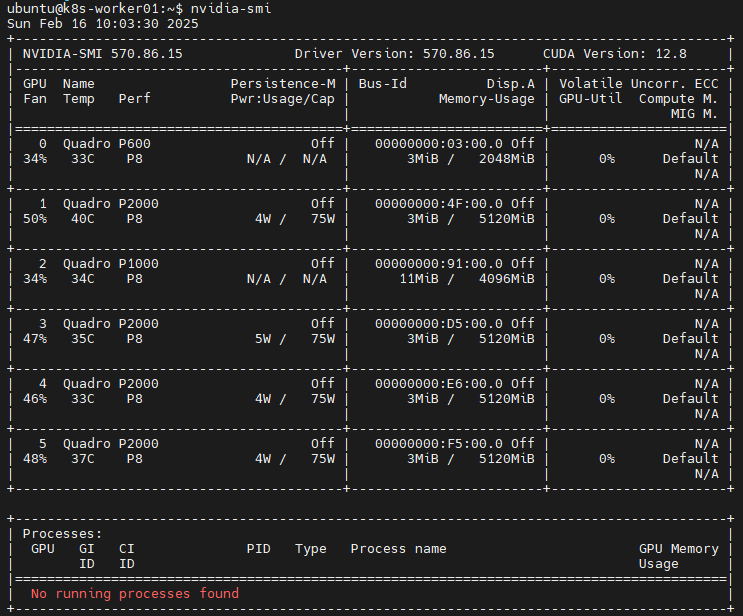743x616 pixels.
Task: Click the 'Process name' column header
Action: (399, 549)
